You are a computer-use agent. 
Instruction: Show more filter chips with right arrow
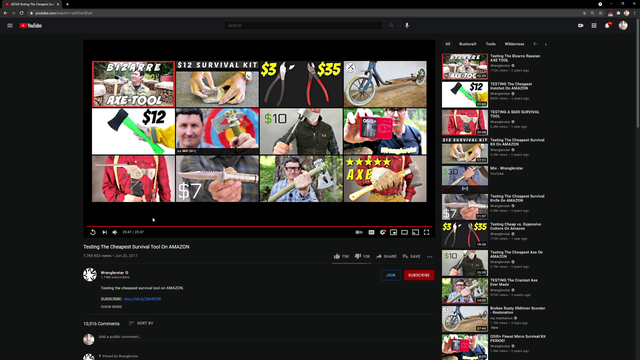click(x=546, y=44)
